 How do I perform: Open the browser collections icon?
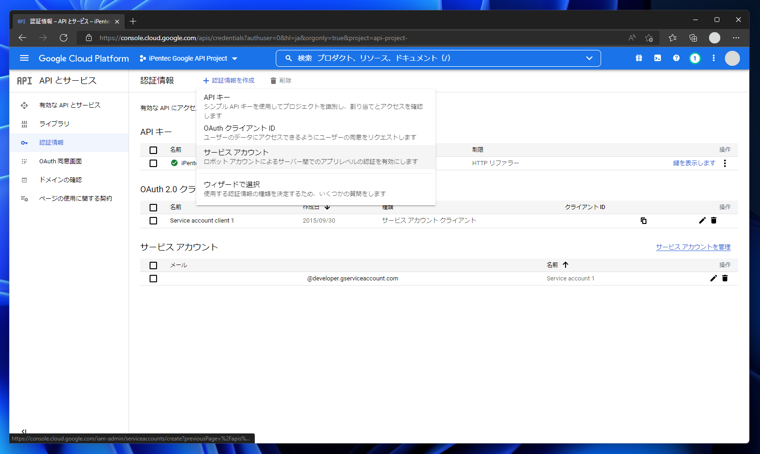click(x=693, y=38)
